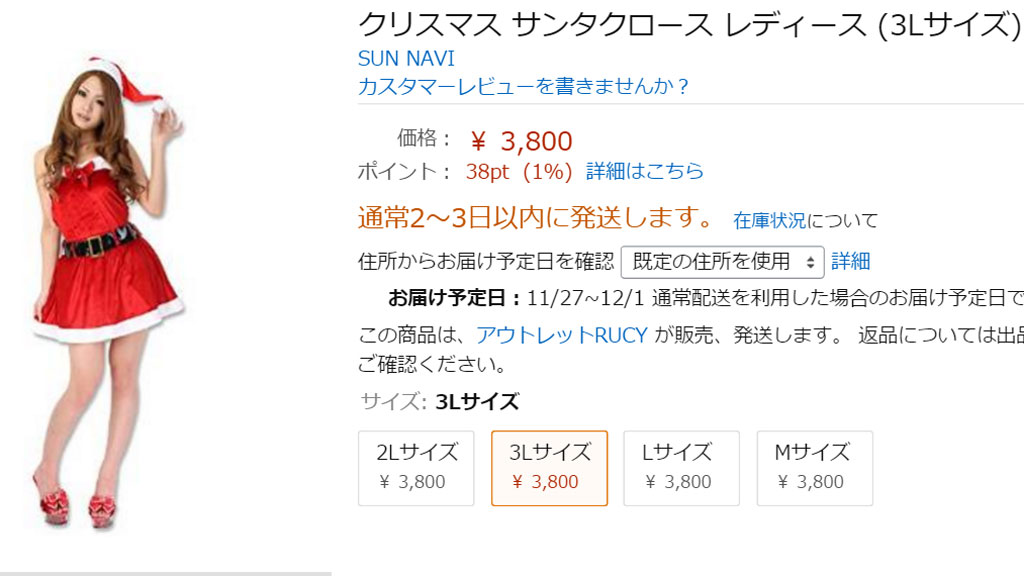Click the gray horizontal scrollbar under the image
1024x576 pixels.
(x=166, y=574)
